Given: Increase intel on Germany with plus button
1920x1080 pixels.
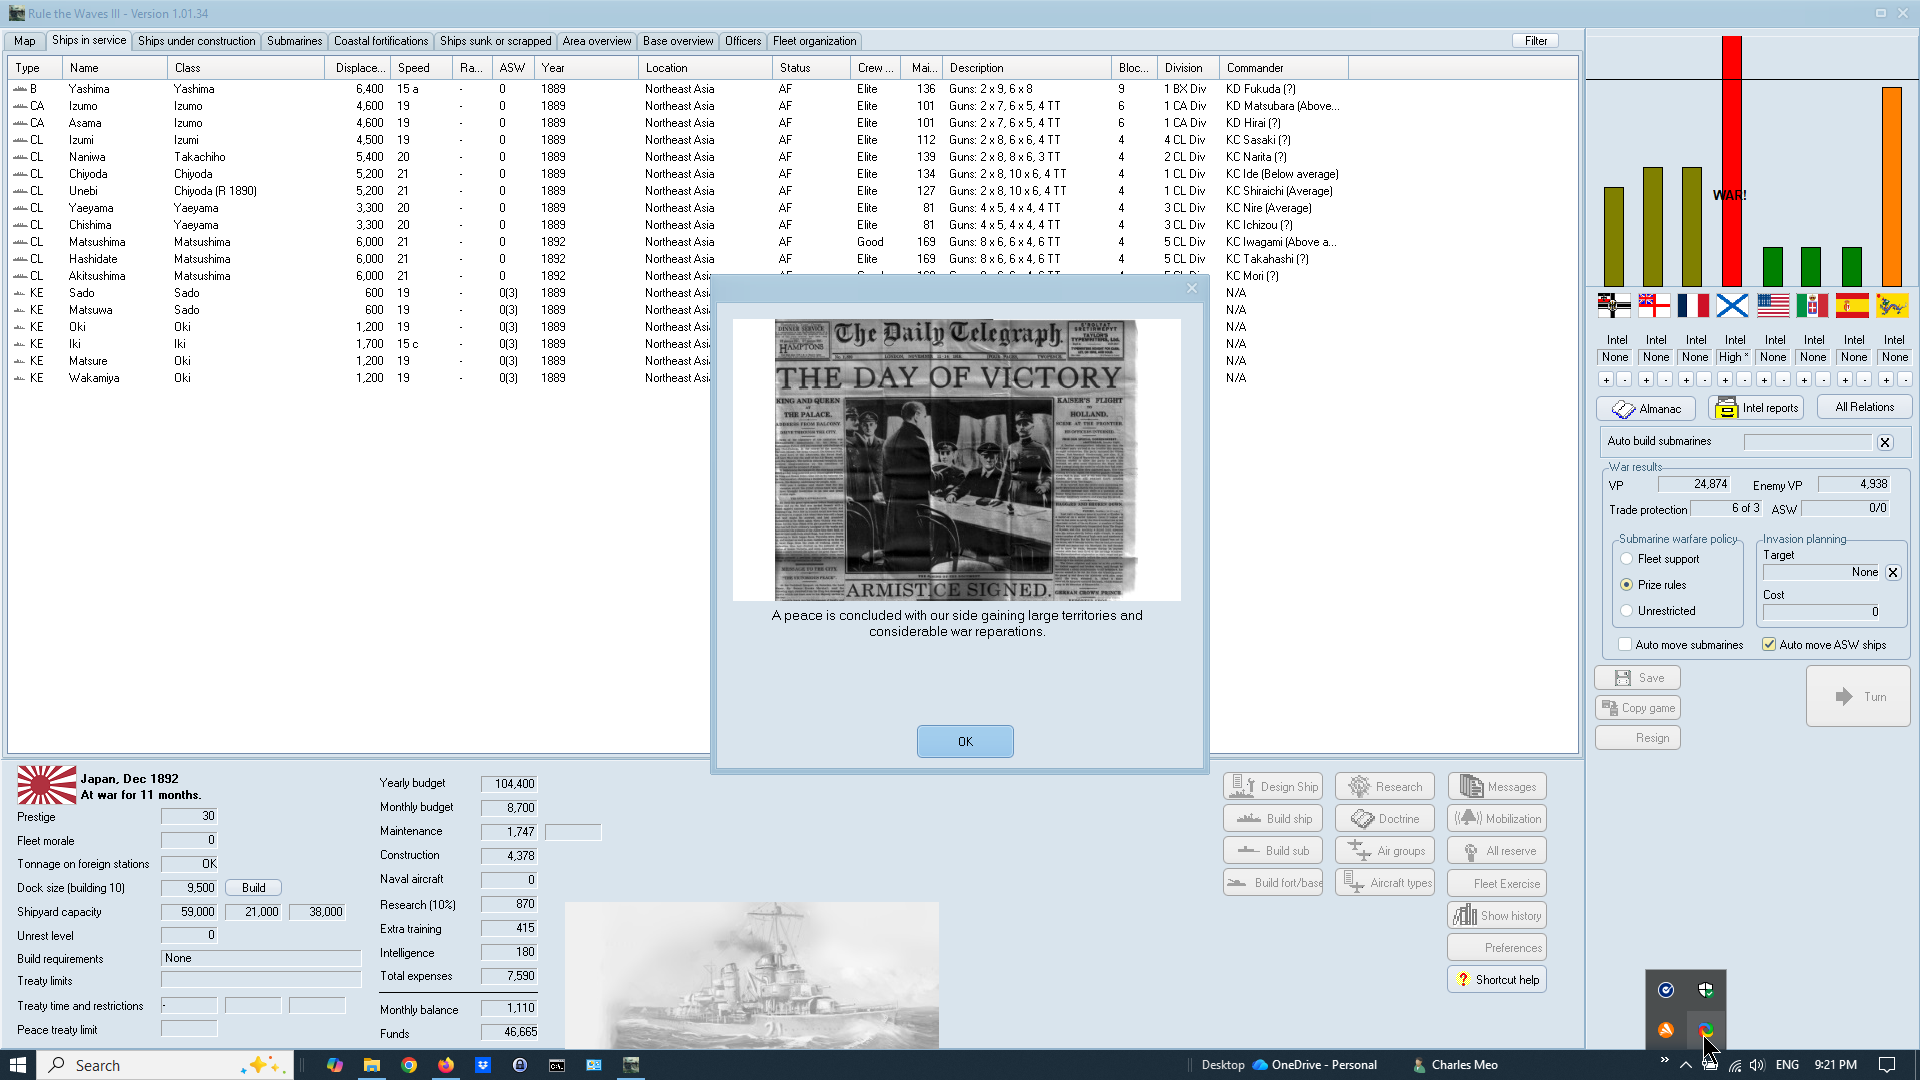Looking at the screenshot, I should pos(1606,380).
